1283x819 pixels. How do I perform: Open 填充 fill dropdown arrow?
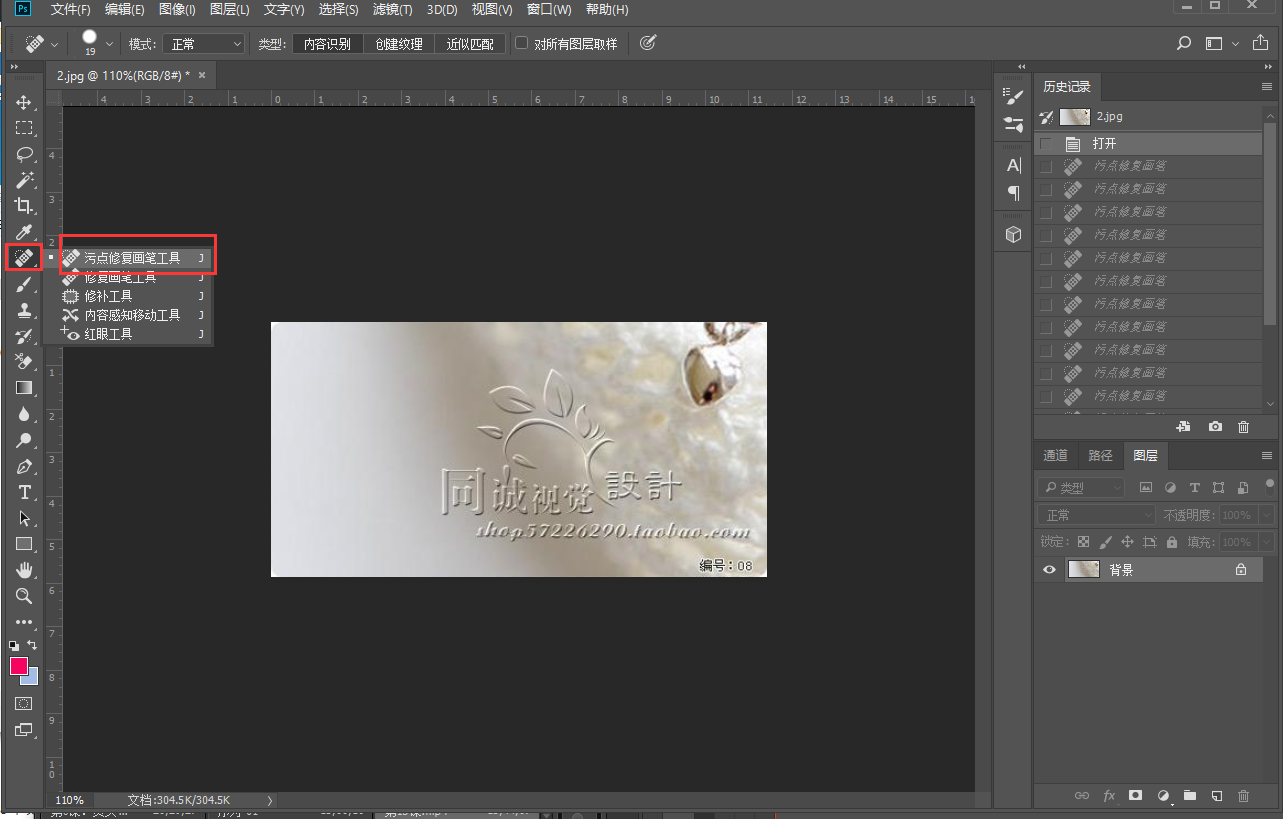coord(1266,542)
